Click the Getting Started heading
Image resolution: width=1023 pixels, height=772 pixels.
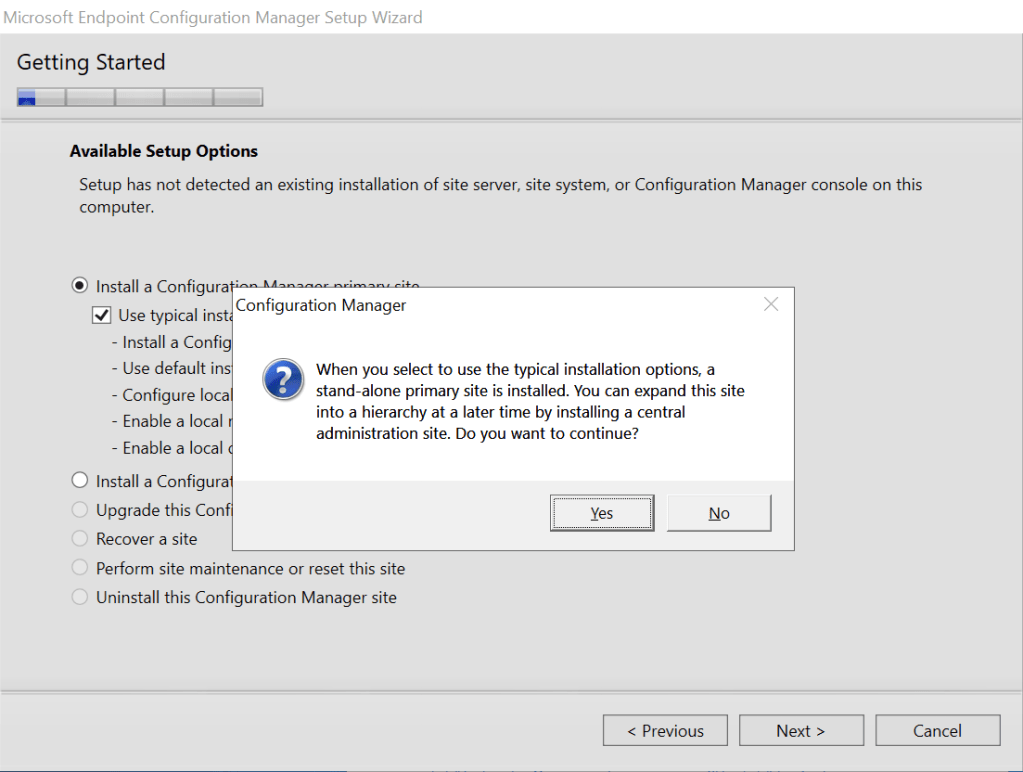pyautogui.click(x=91, y=62)
